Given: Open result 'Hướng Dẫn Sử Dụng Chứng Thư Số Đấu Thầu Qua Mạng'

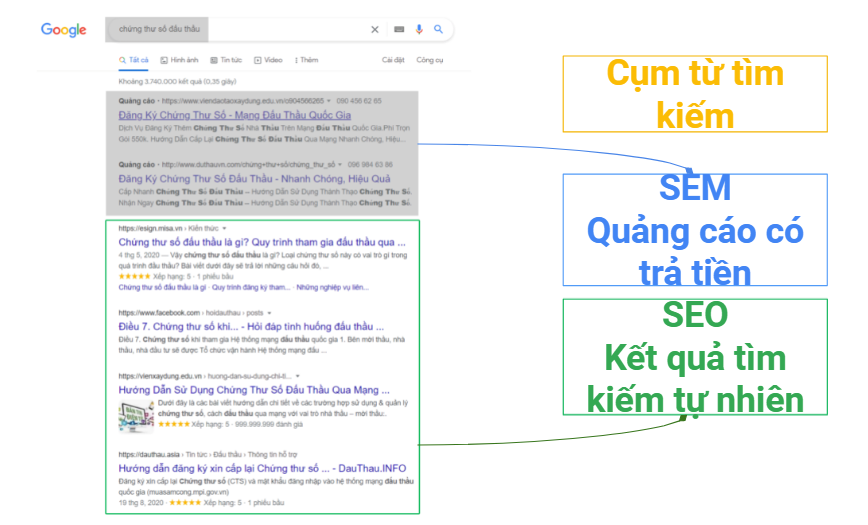Looking at the screenshot, I should (254, 390).
